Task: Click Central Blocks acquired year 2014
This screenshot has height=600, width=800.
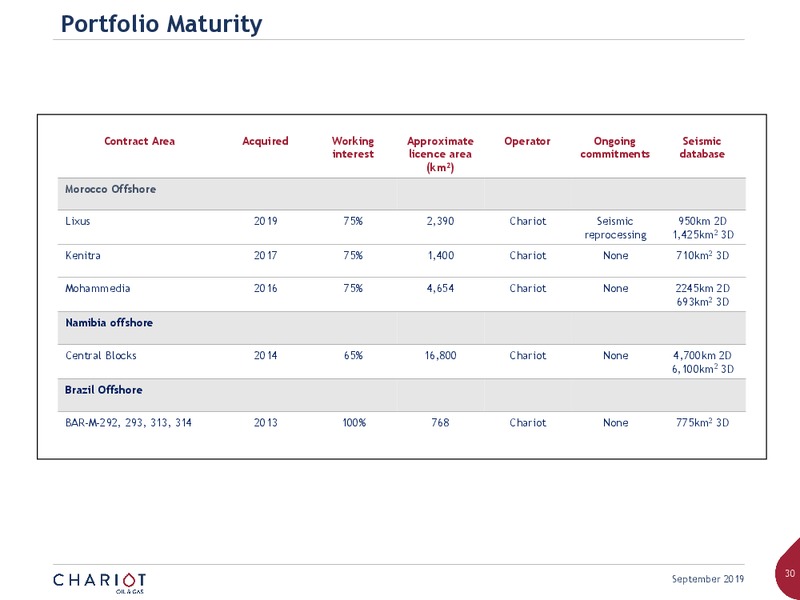Action: click(x=265, y=356)
